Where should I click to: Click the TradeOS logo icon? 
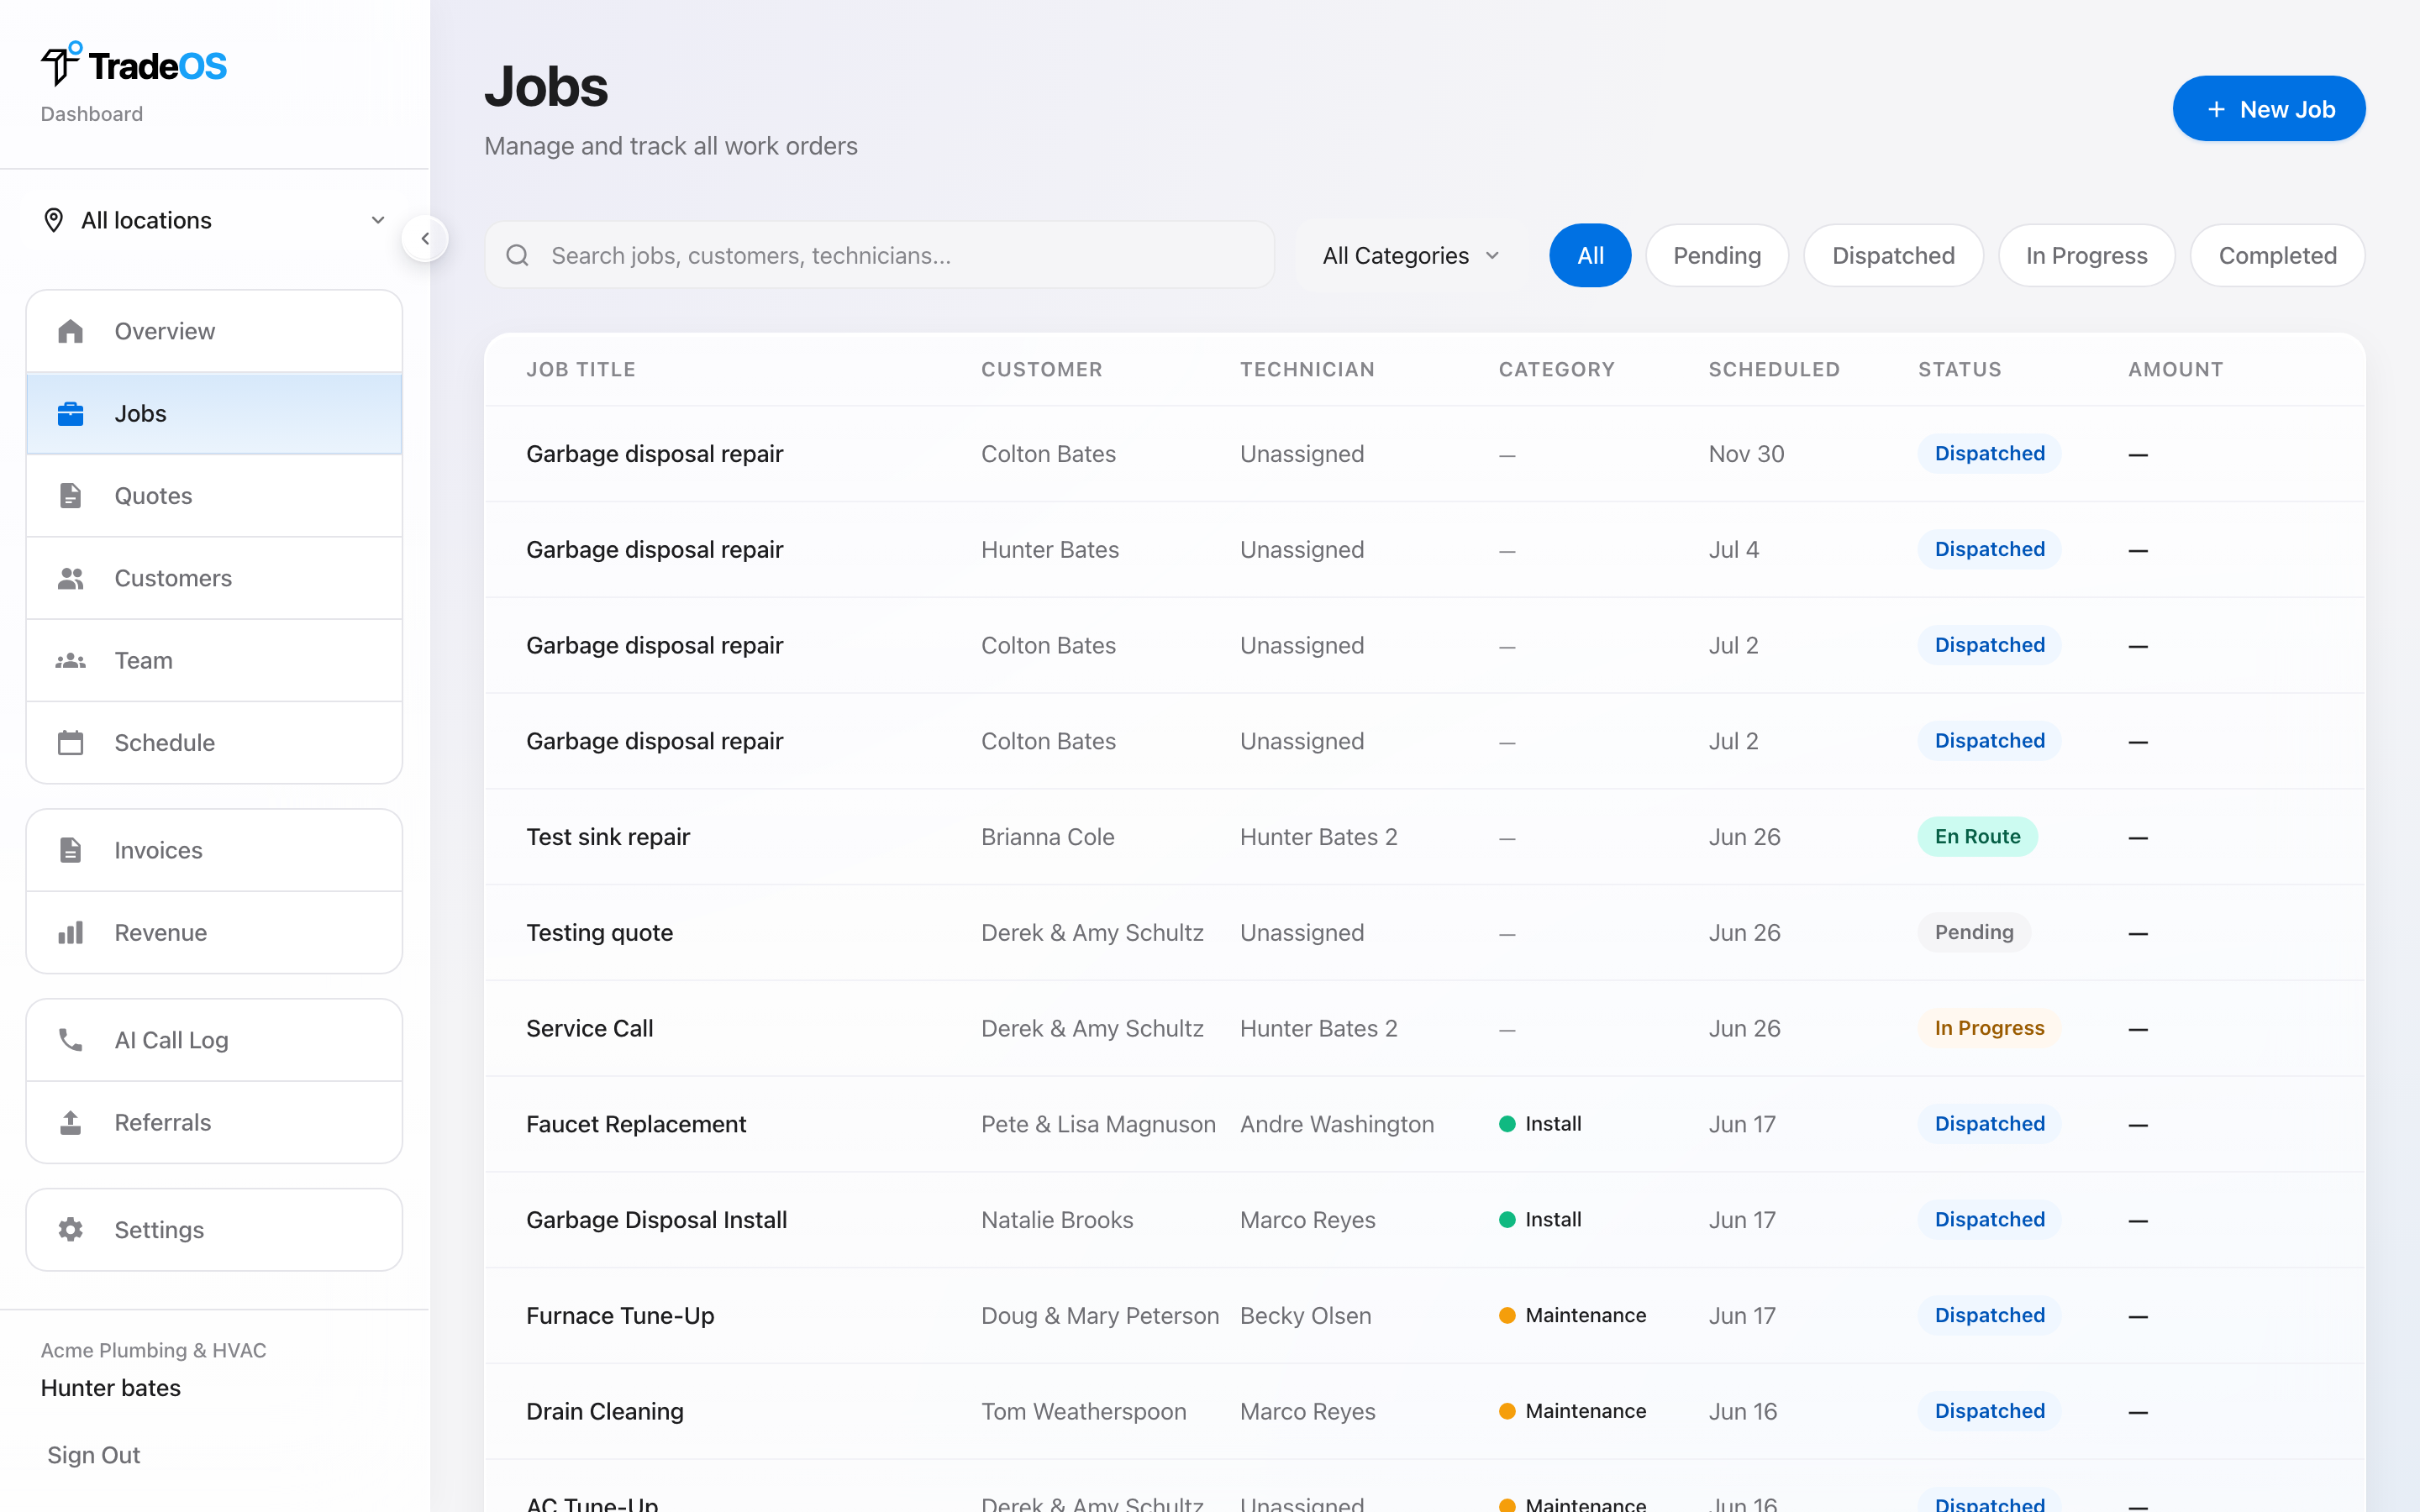pos(61,64)
